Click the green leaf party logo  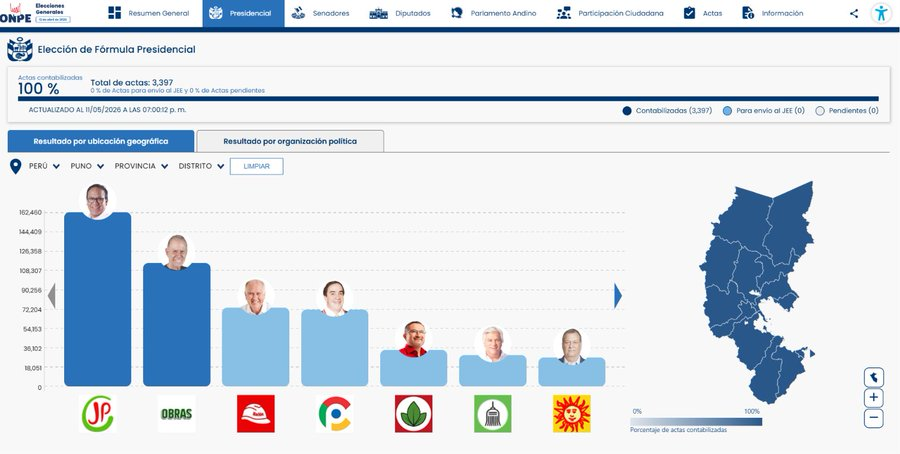click(413, 413)
